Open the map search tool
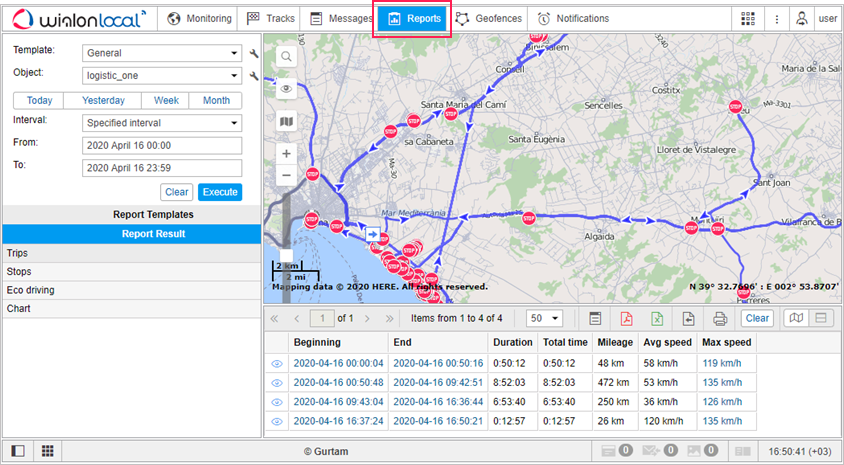844x465 pixels. pyautogui.click(x=286, y=57)
